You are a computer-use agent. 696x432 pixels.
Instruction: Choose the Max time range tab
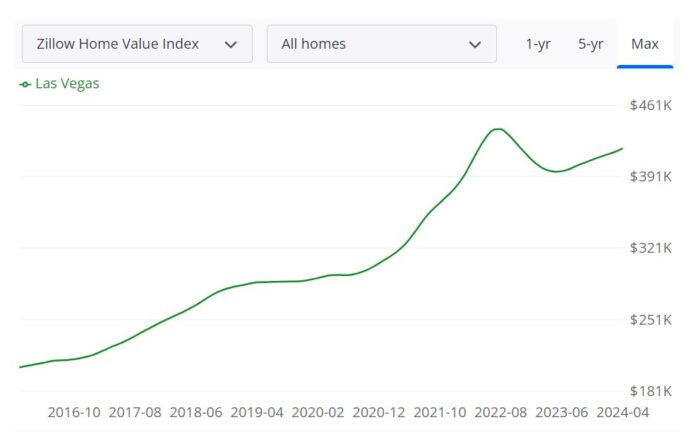coord(644,44)
